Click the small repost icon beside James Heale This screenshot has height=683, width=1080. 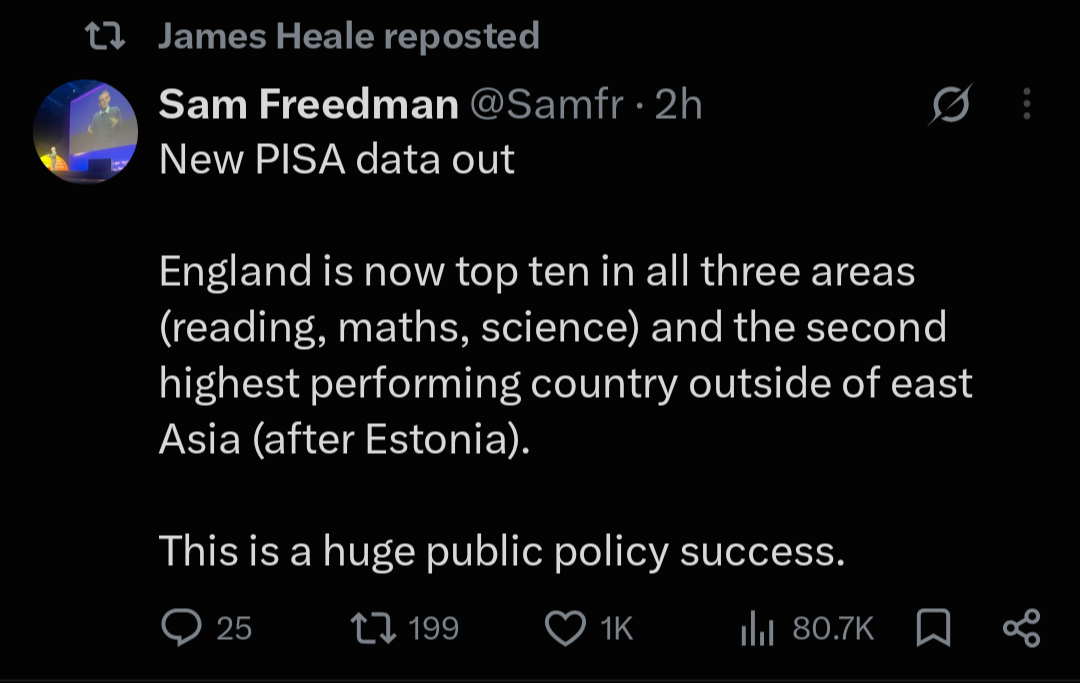point(105,36)
